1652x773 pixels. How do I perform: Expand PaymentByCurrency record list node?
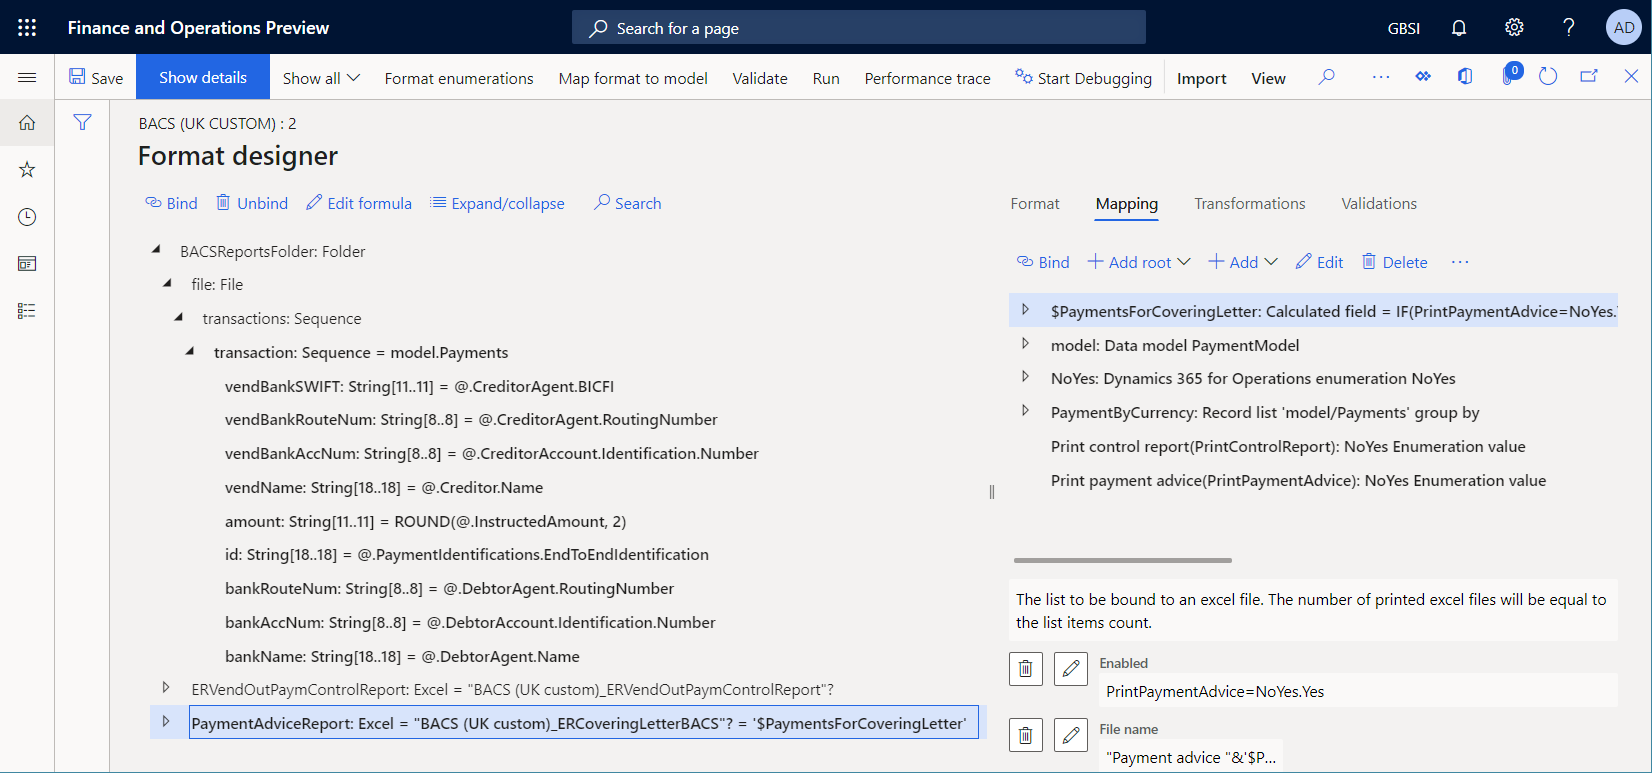coord(1025,411)
